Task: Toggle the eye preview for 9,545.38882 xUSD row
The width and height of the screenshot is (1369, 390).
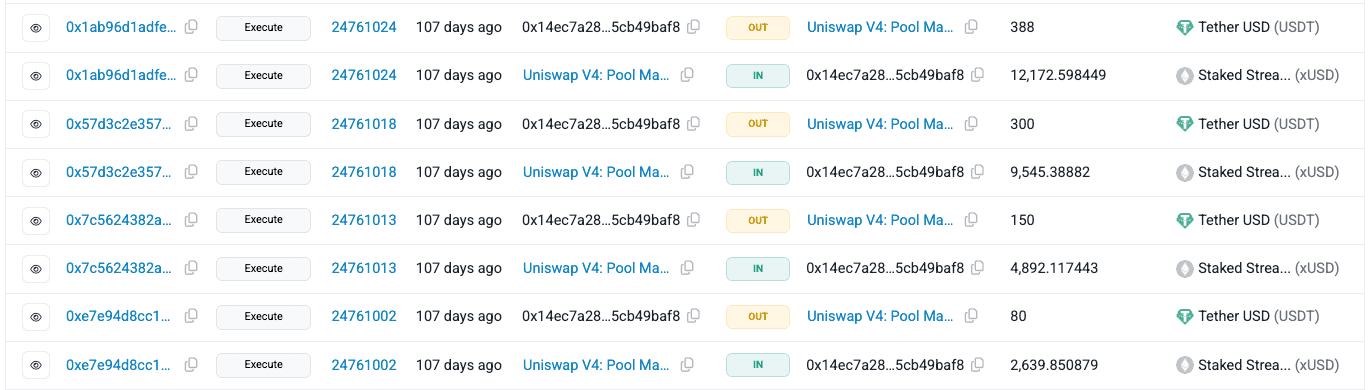Action: click(x=36, y=172)
